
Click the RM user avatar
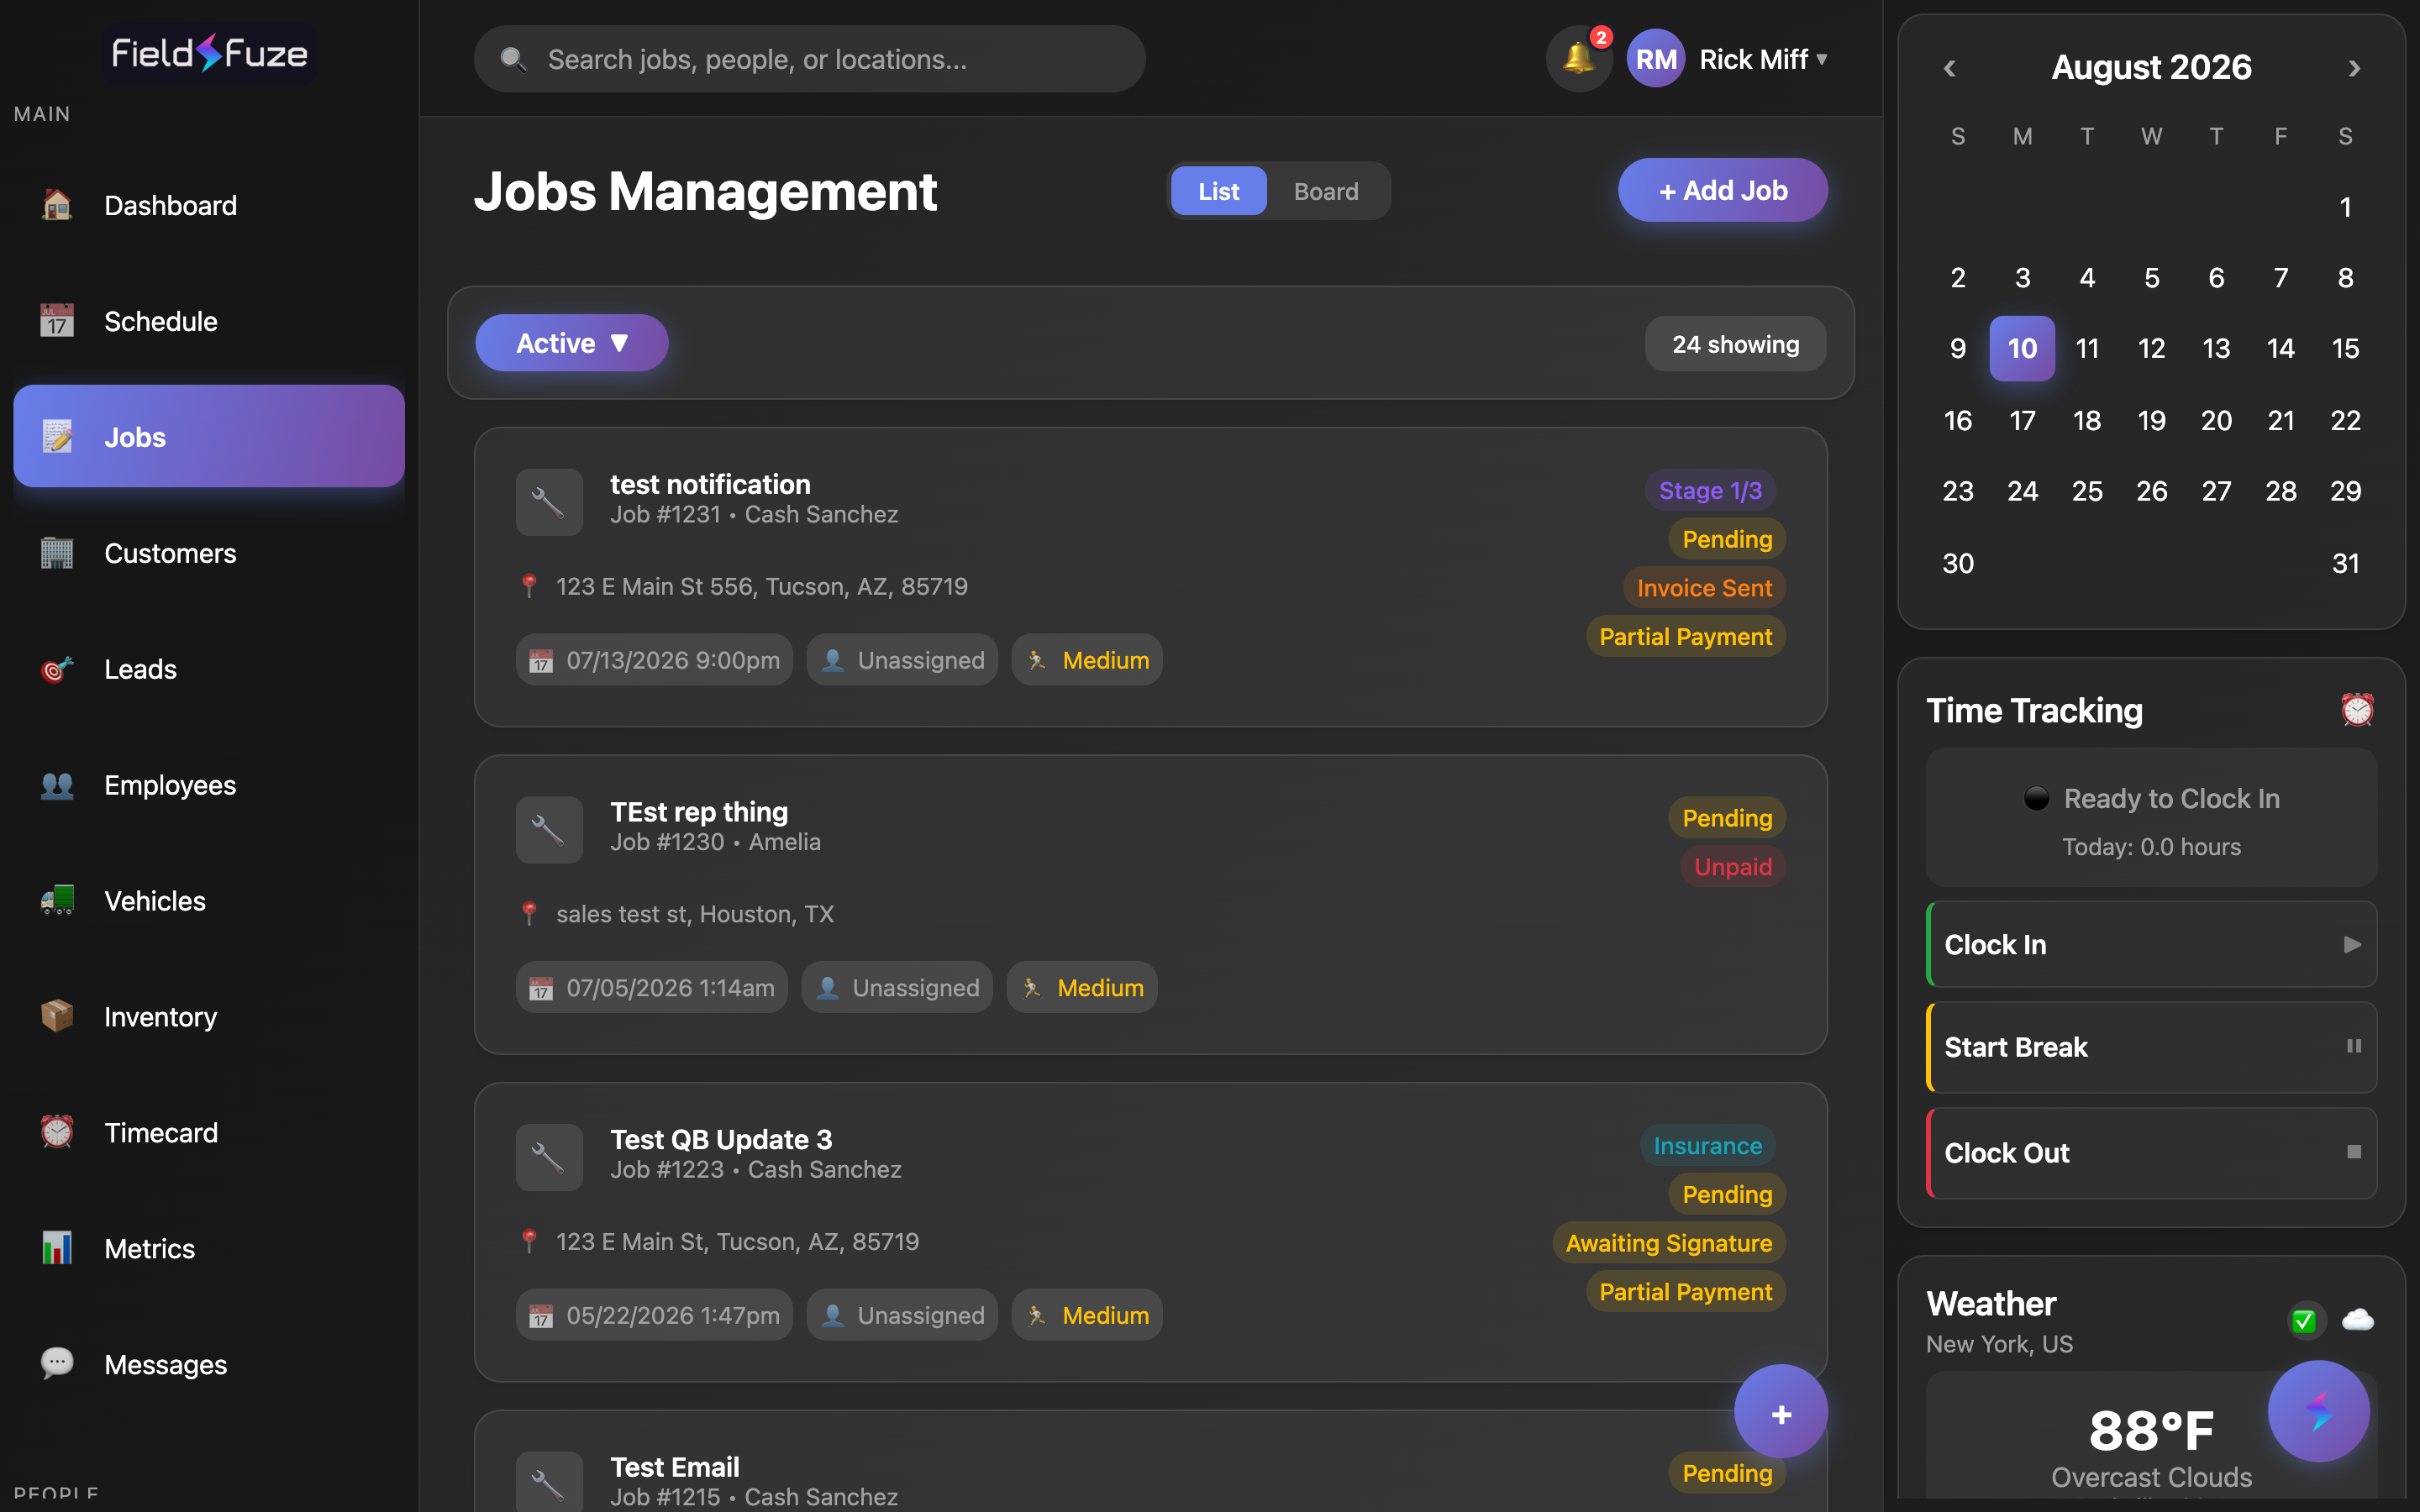(1655, 59)
